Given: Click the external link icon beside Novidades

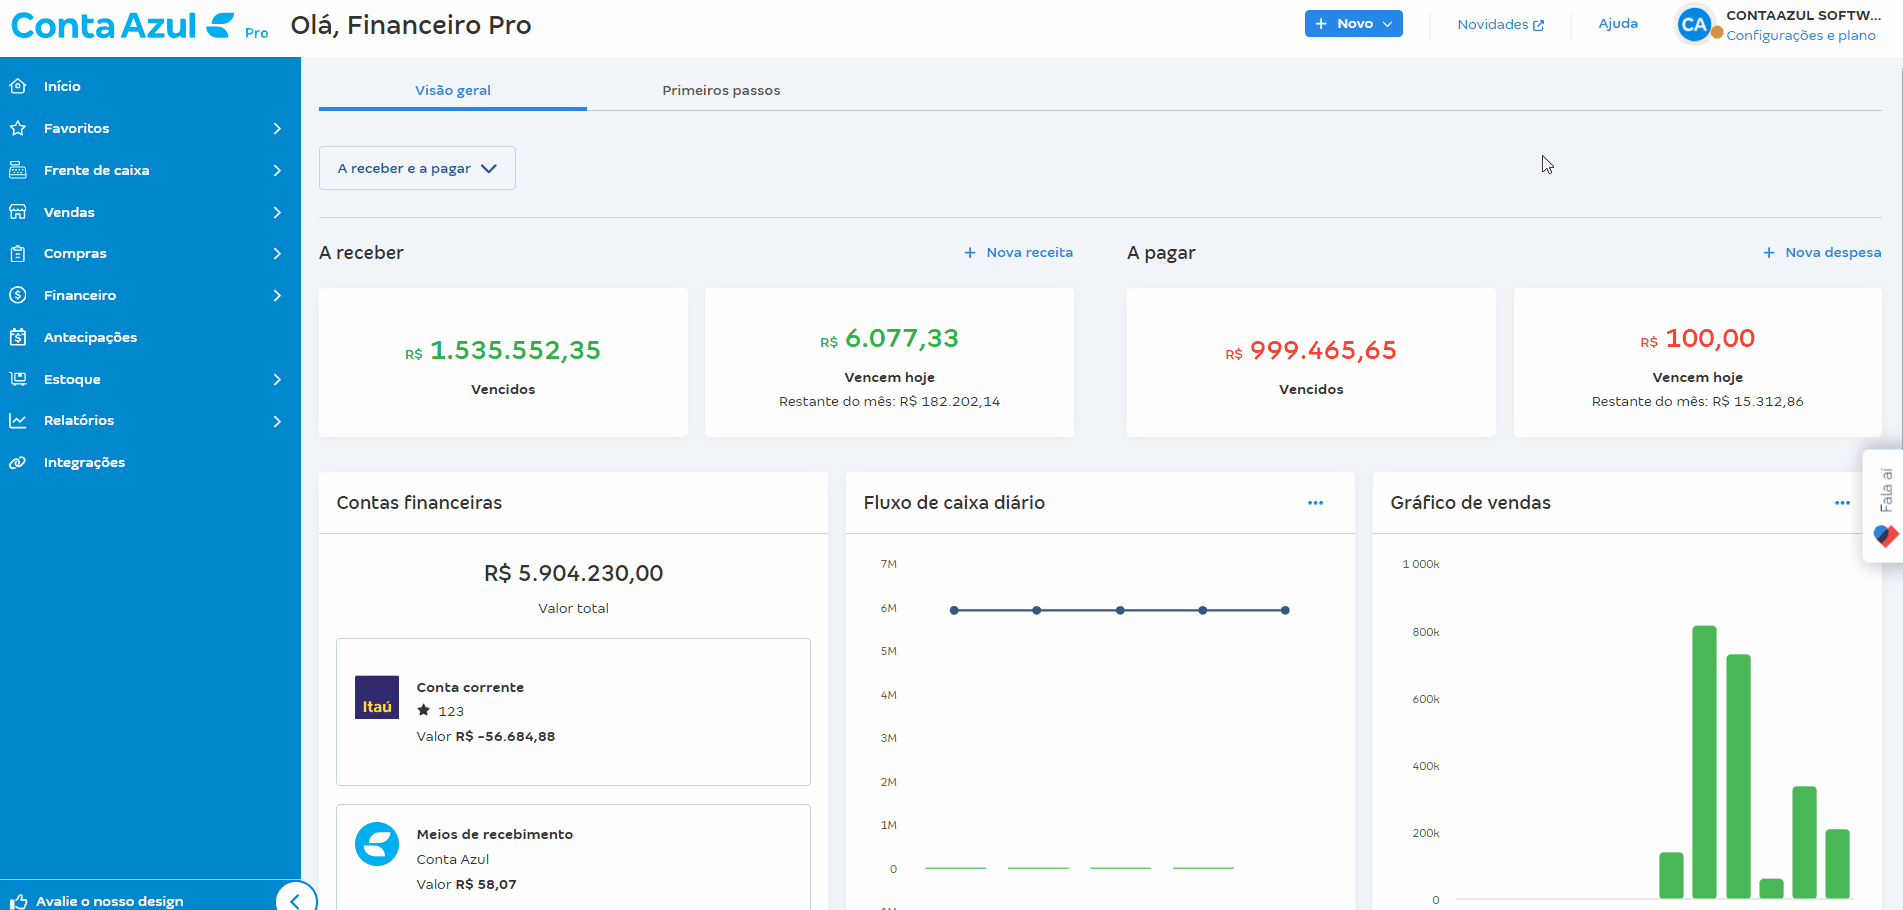Looking at the screenshot, I should (x=1538, y=25).
